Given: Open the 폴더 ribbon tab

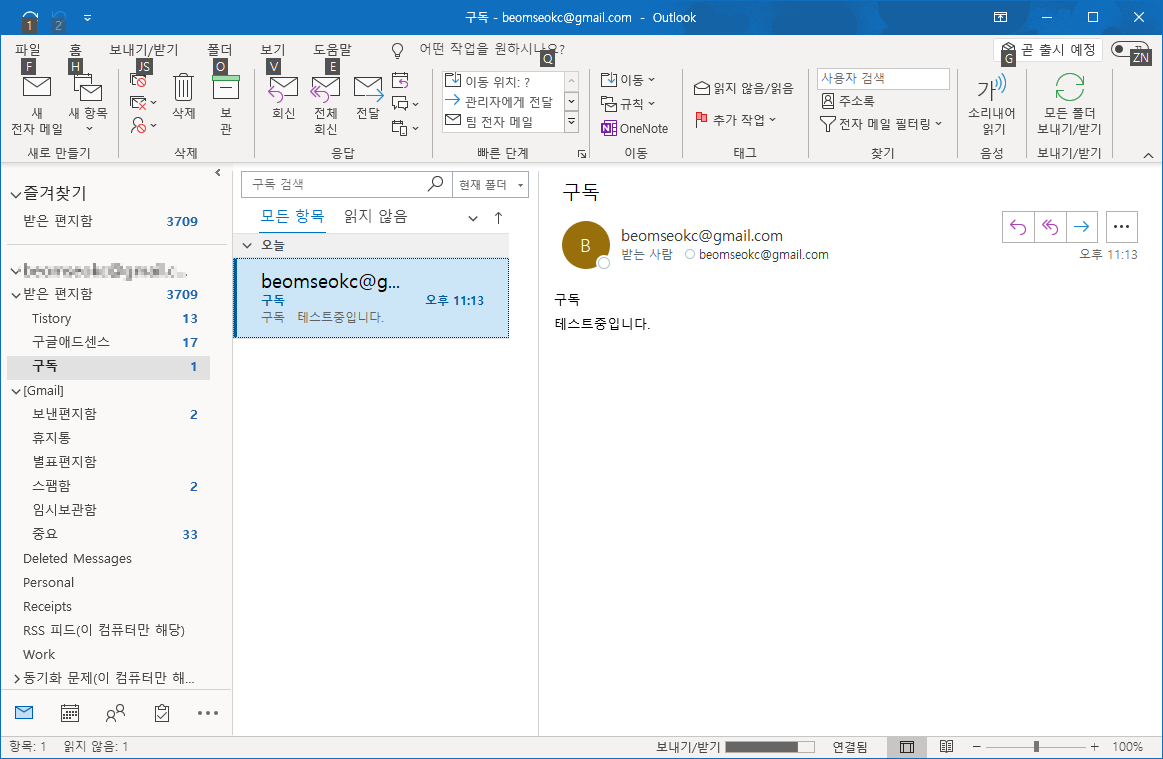Looking at the screenshot, I should click(x=220, y=49).
